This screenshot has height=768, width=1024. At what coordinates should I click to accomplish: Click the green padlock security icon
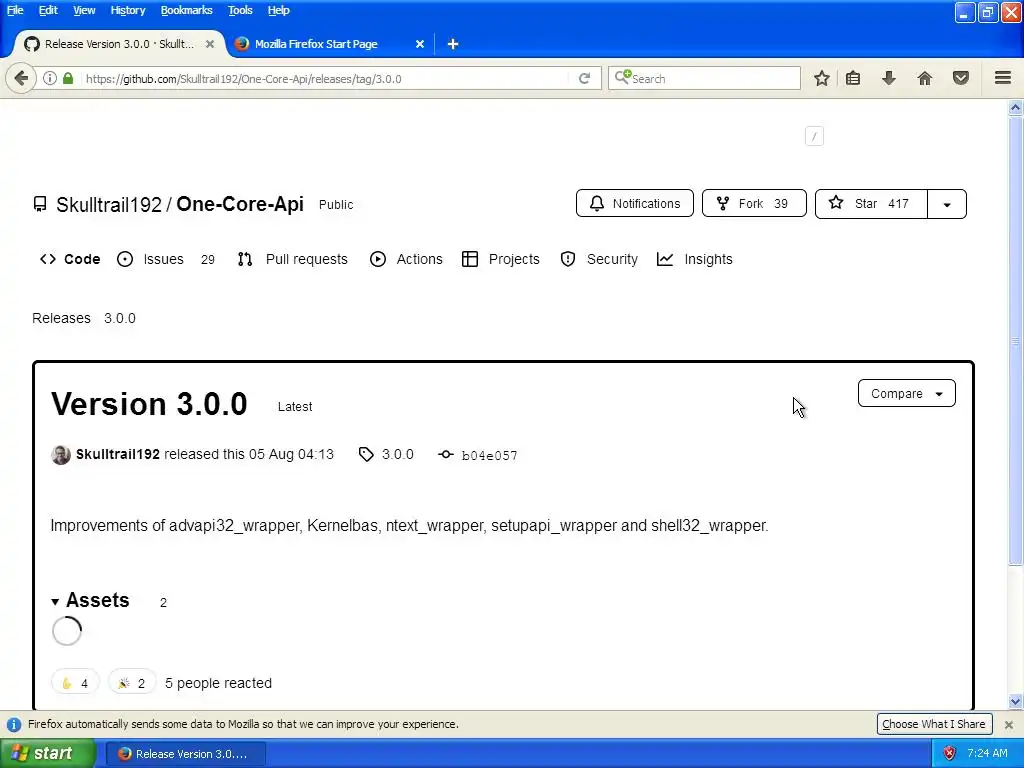pyautogui.click(x=68, y=78)
